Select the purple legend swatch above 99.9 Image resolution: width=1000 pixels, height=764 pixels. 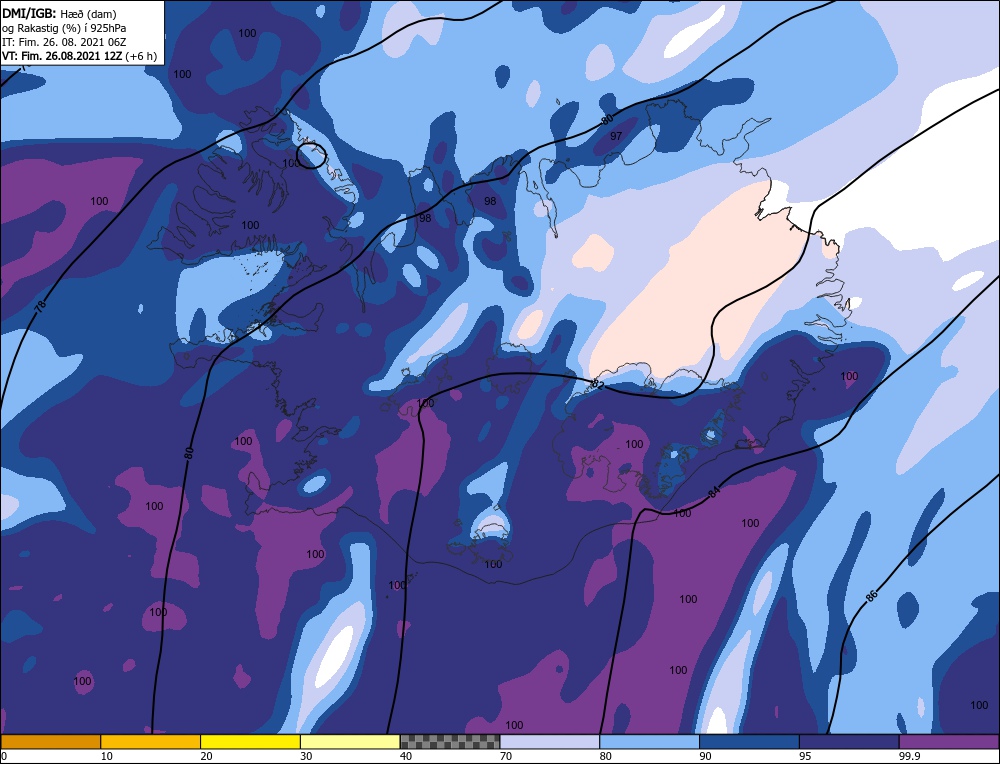click(949, 742)
